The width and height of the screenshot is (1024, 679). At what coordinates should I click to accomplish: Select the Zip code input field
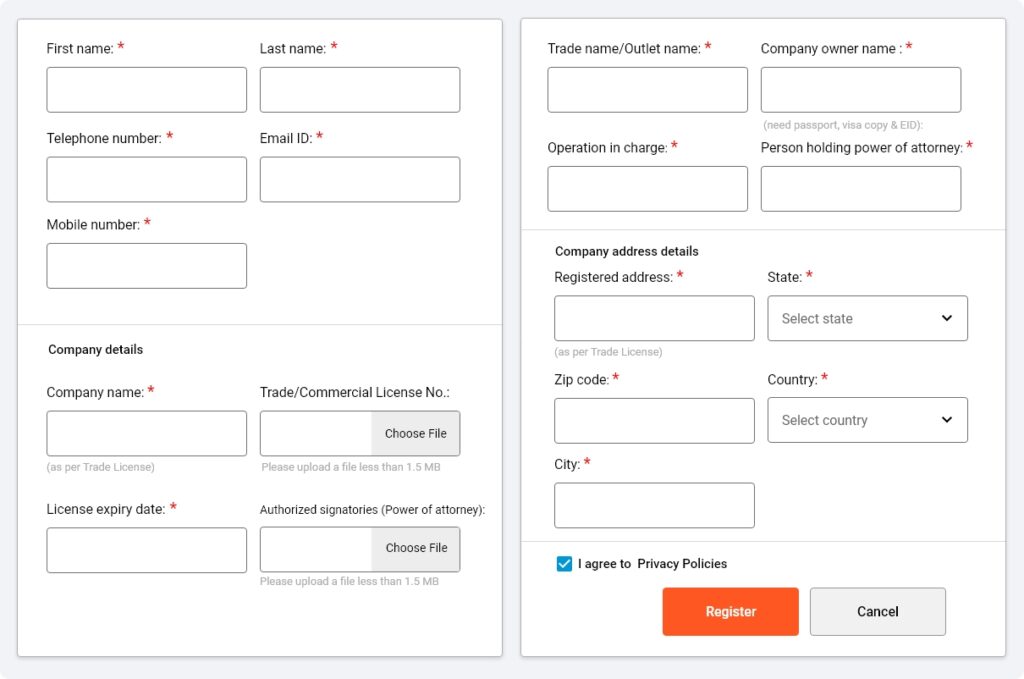(654, 420)
